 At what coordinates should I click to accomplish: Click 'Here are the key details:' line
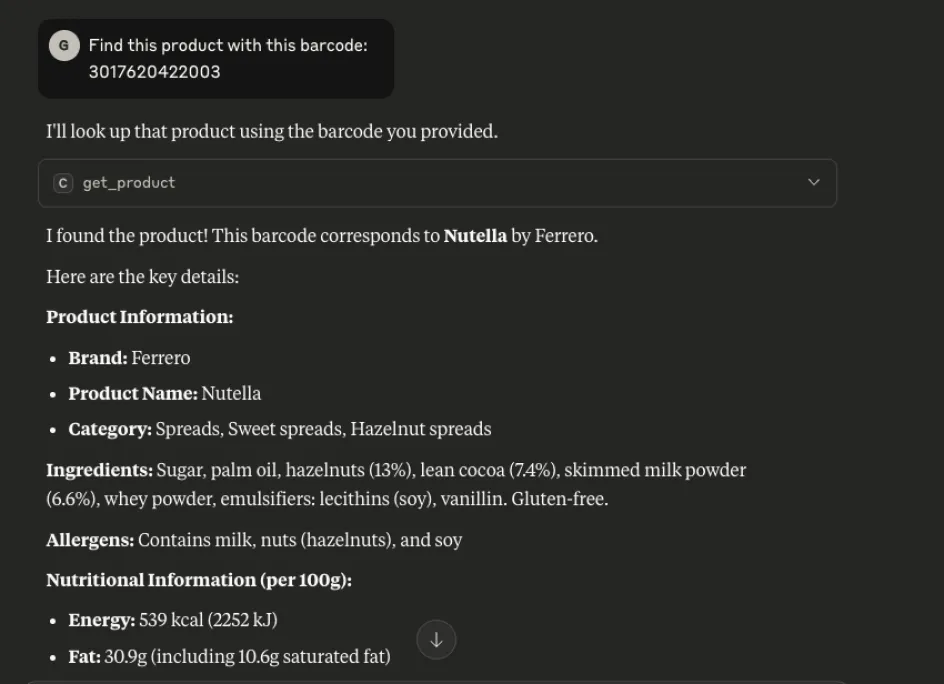pos(142,277)
